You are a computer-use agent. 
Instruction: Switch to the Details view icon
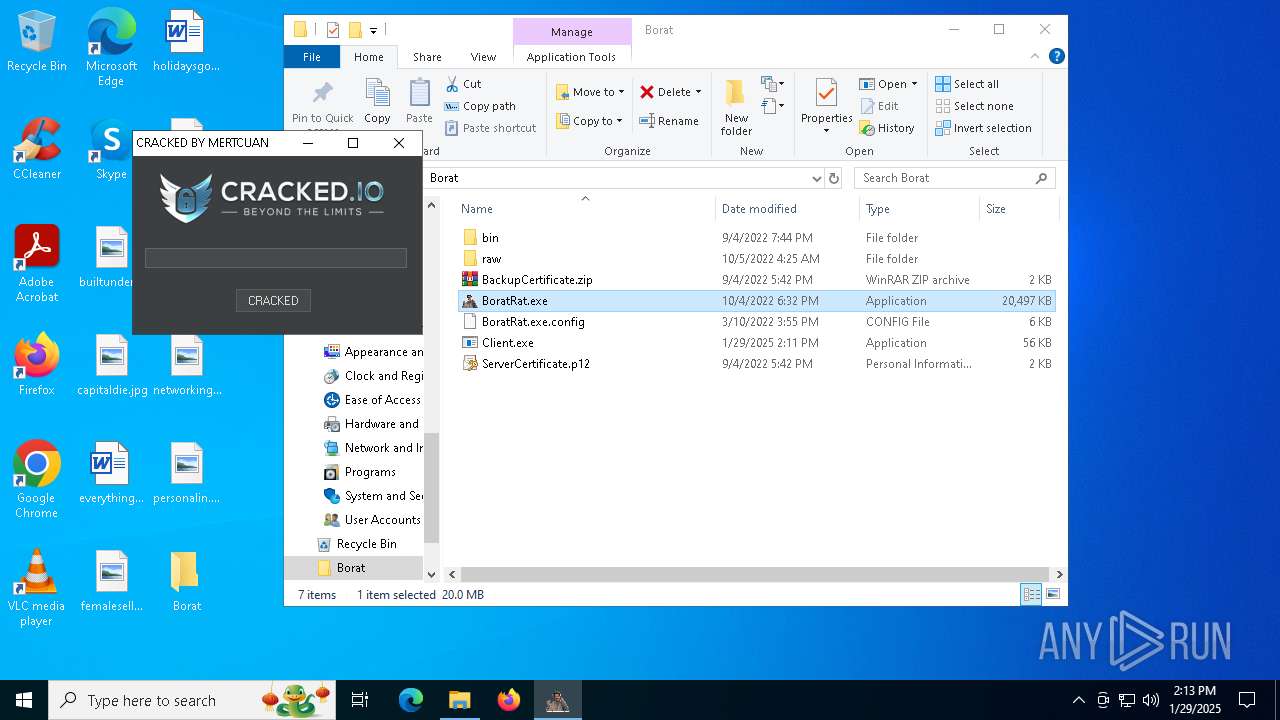click(1031, 594)
